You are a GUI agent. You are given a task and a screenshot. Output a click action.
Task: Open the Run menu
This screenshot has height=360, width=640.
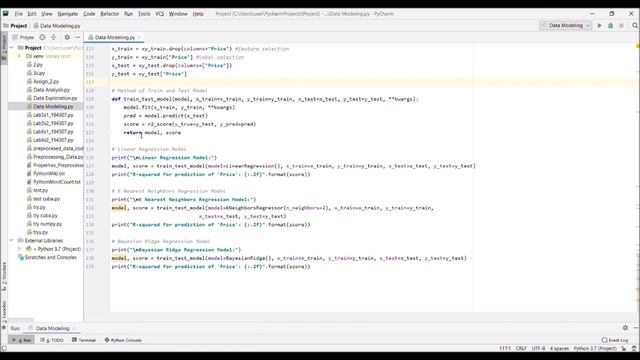coord(129,13)
